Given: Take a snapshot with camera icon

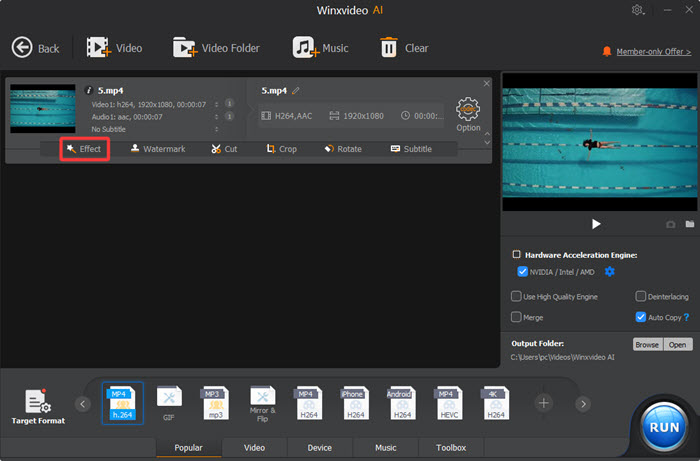Looking at the screenshot, I should tap(671, 224).
